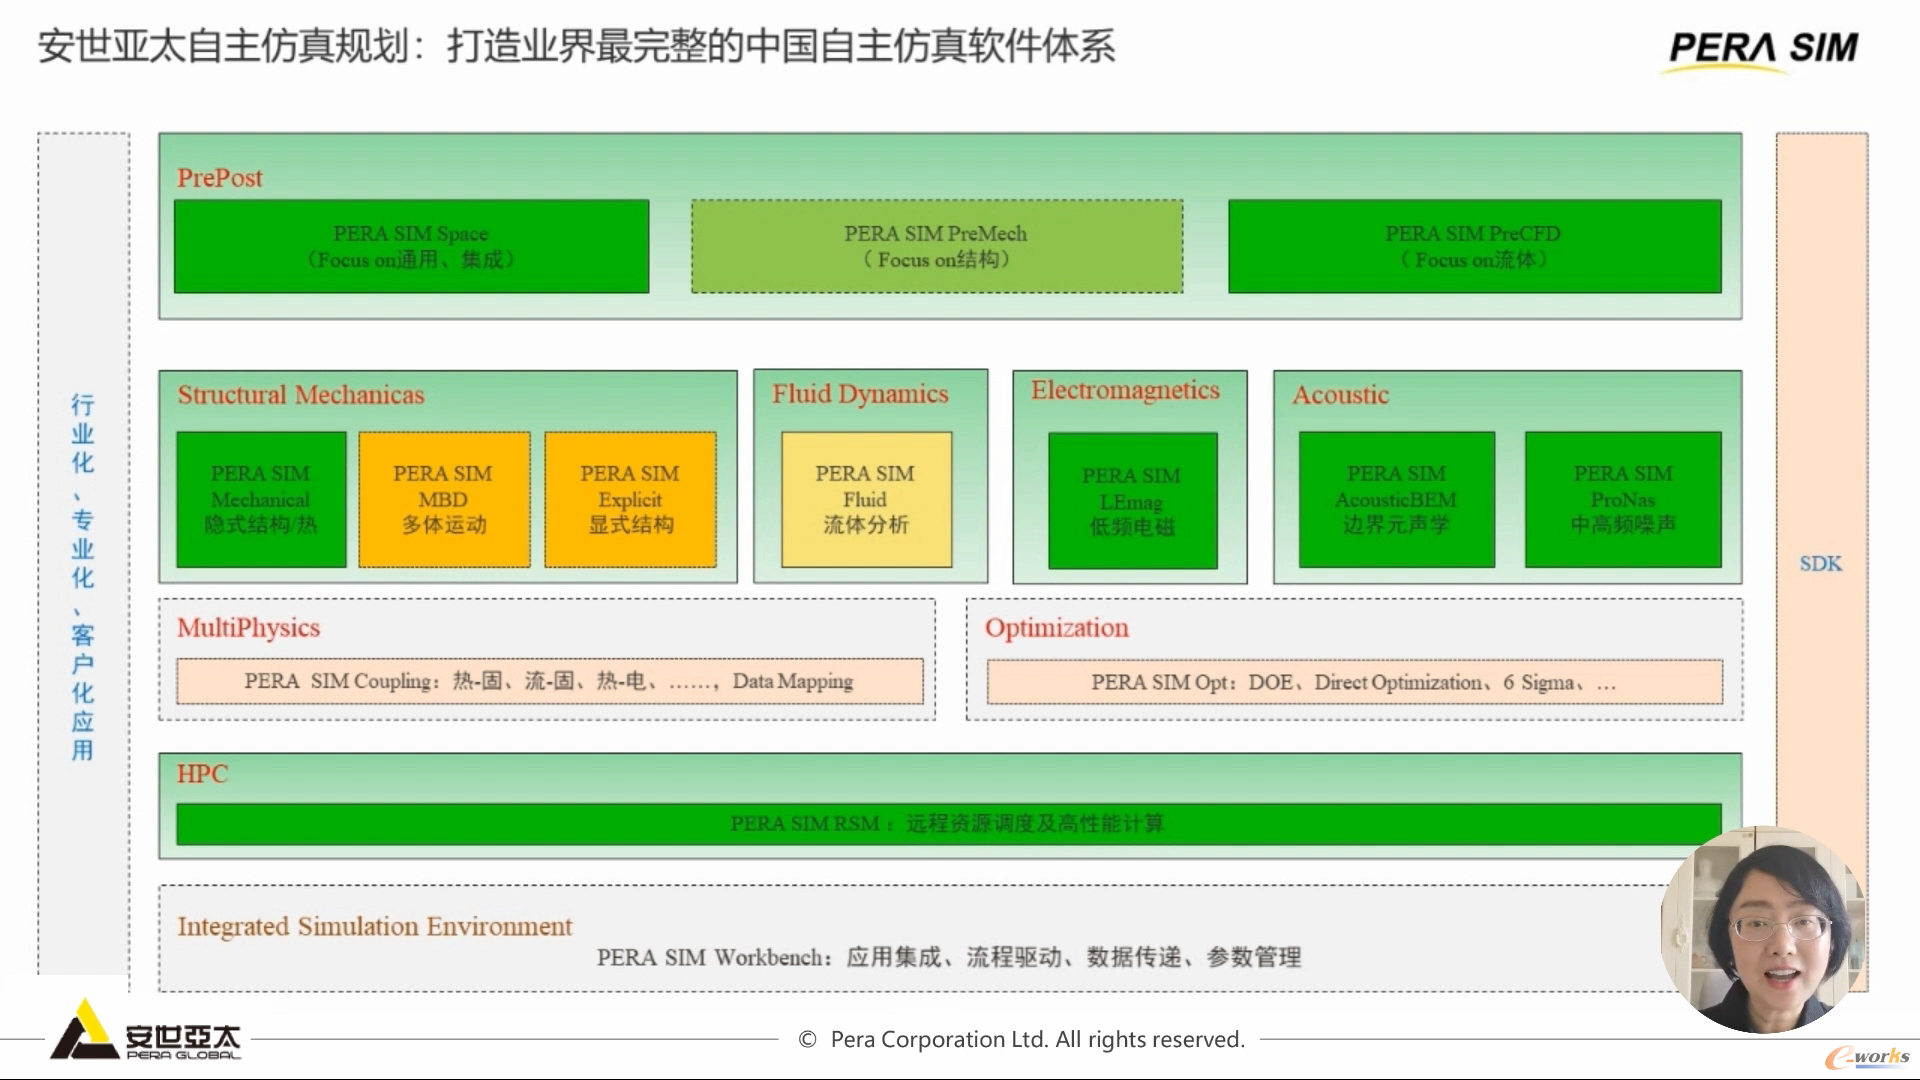Click the Integrated Simulation Environment heading
This screenshot has height=1080, width=1920.
[375, 927]
